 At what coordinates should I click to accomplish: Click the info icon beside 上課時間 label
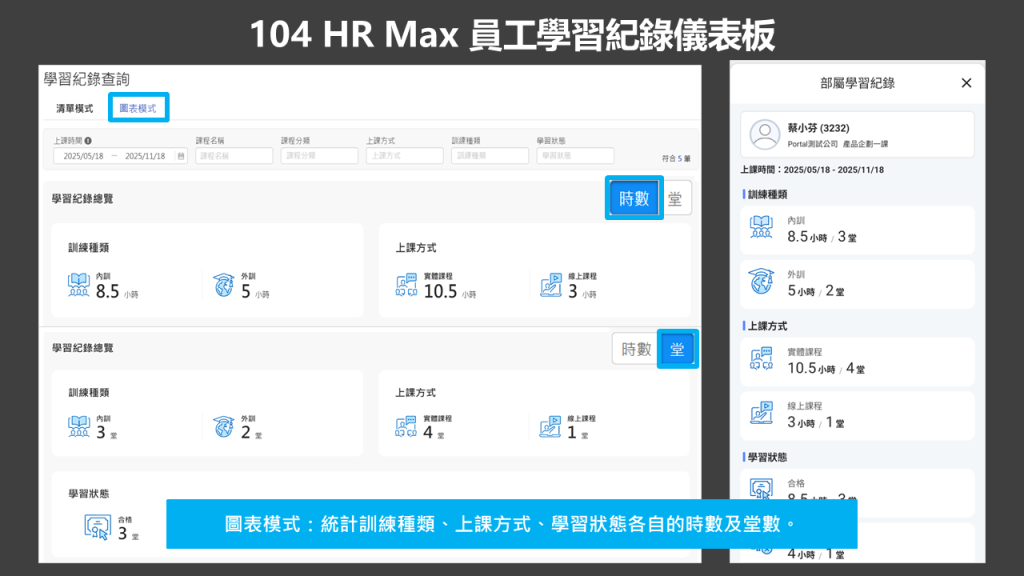(89, 142)
